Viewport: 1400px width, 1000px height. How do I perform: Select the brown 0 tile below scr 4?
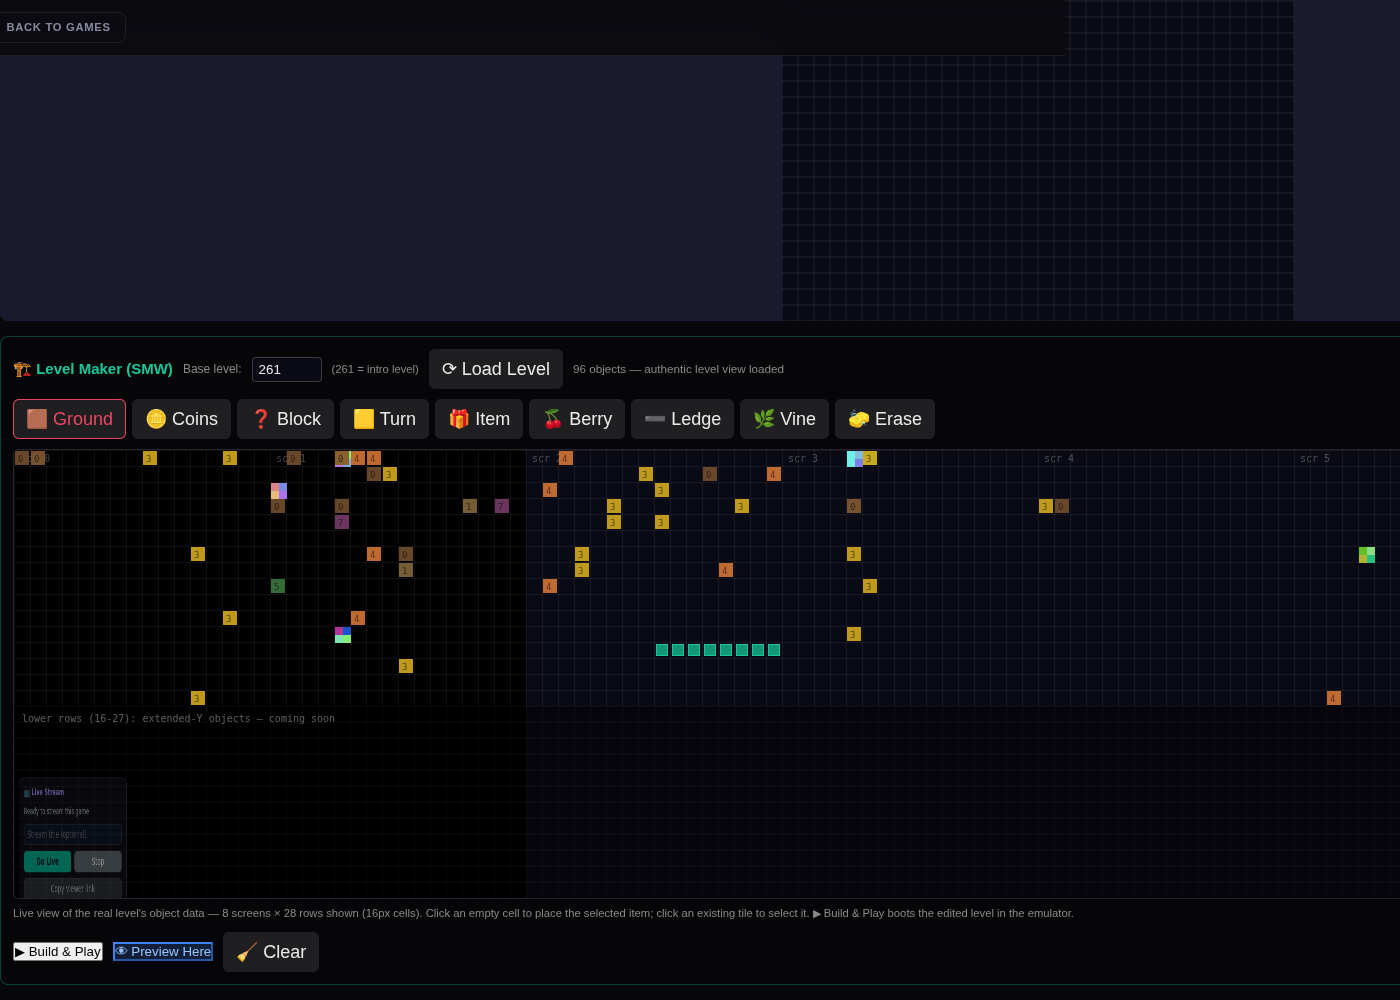pyautogui.click(x=1062, y=506)
